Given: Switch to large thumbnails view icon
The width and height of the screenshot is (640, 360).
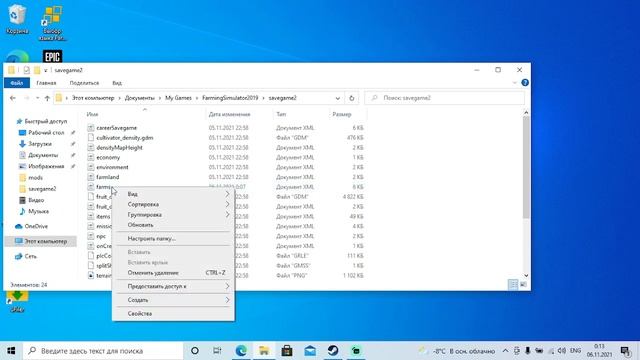Looking at the screenshot, I should click(523, 284).
